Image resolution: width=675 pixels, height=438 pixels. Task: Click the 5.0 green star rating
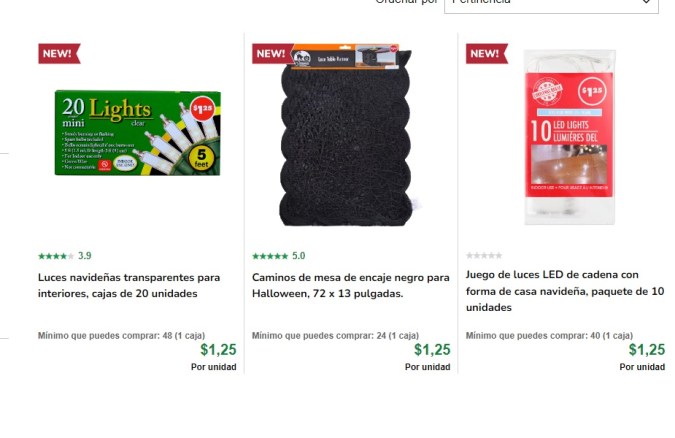[270, 256]
